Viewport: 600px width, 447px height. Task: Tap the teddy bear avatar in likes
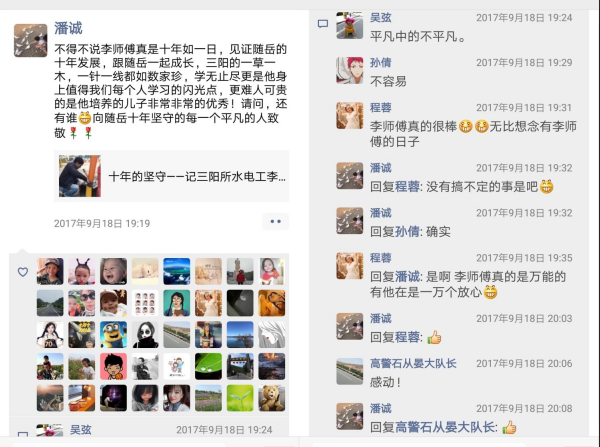pyautogui.click(x=272, y=398)
